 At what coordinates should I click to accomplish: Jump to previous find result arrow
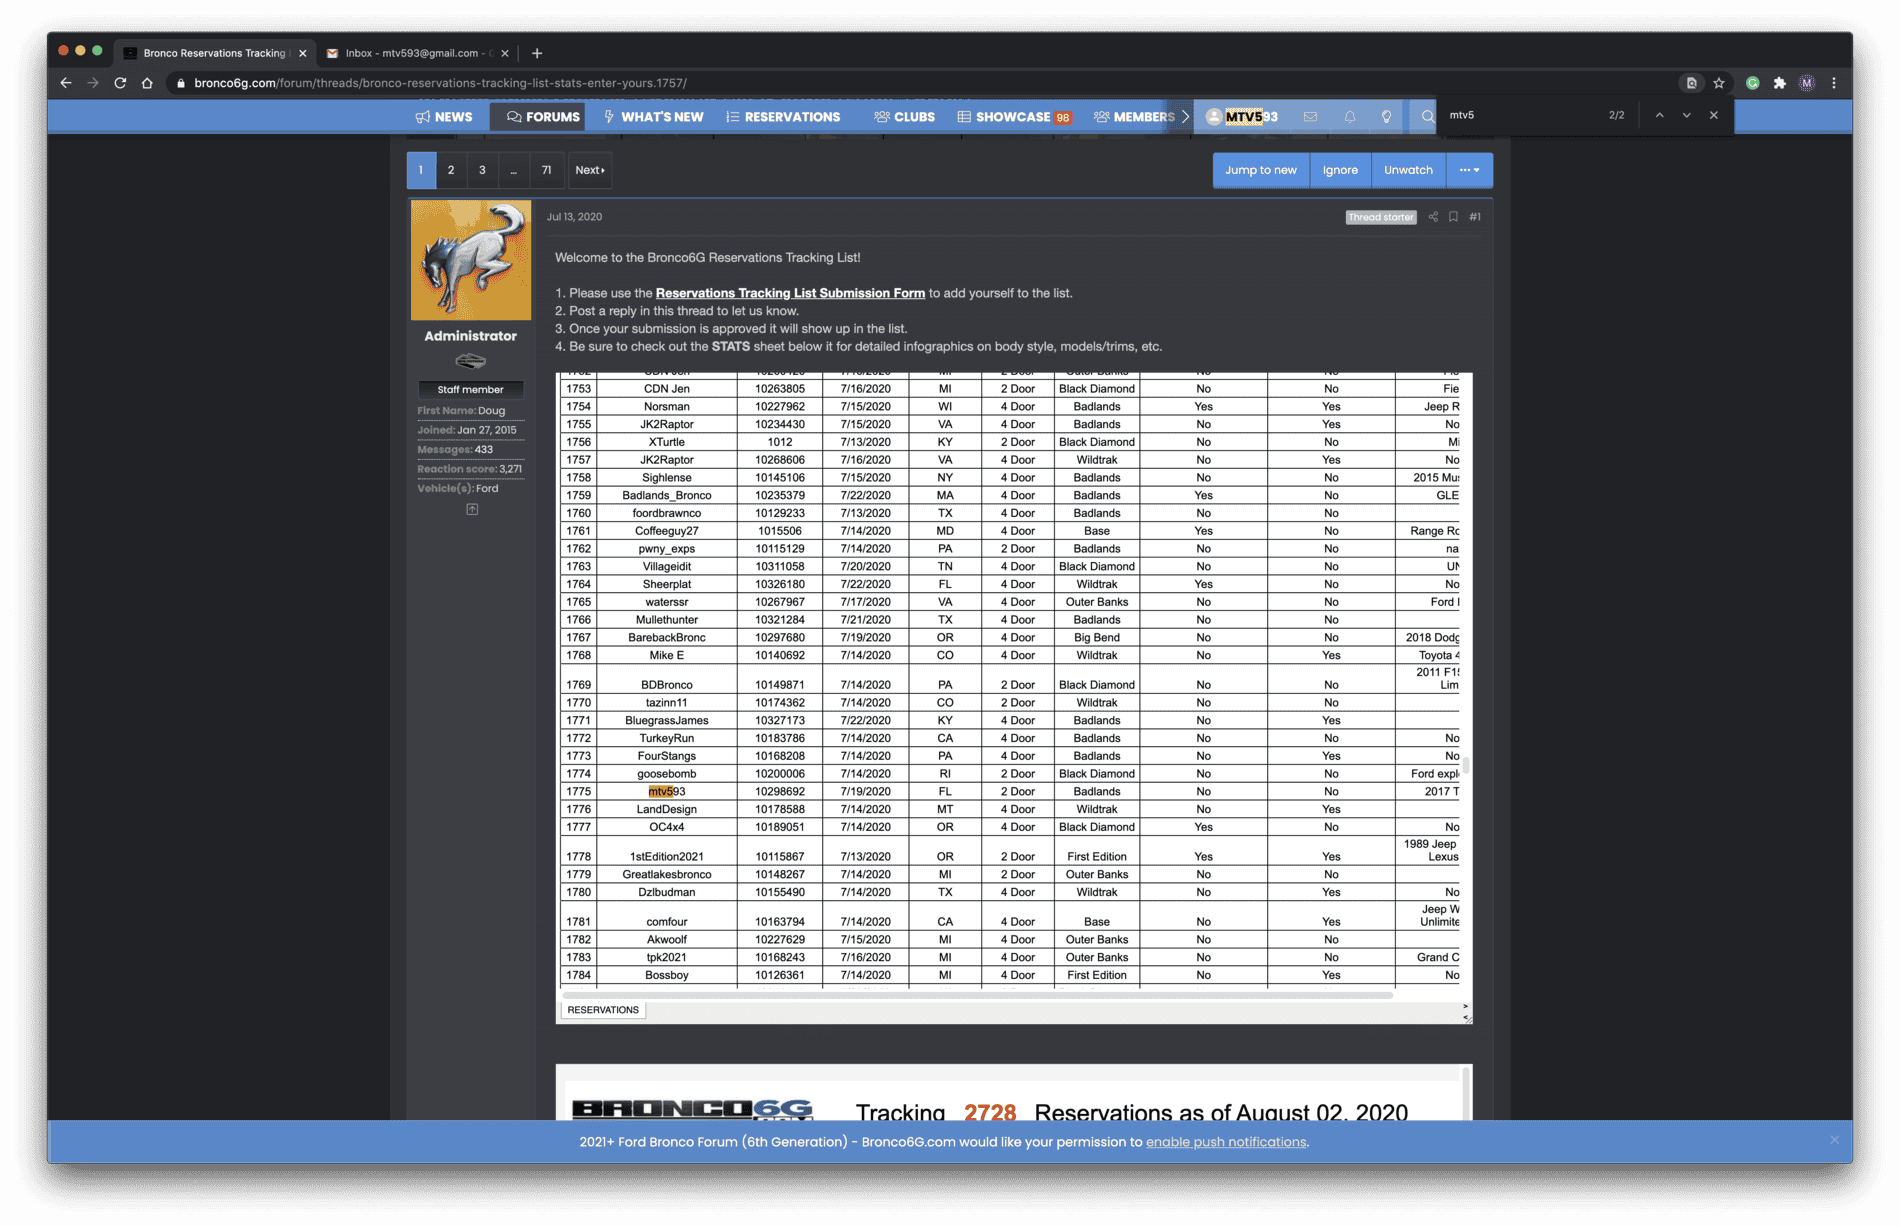point(1659,115)
